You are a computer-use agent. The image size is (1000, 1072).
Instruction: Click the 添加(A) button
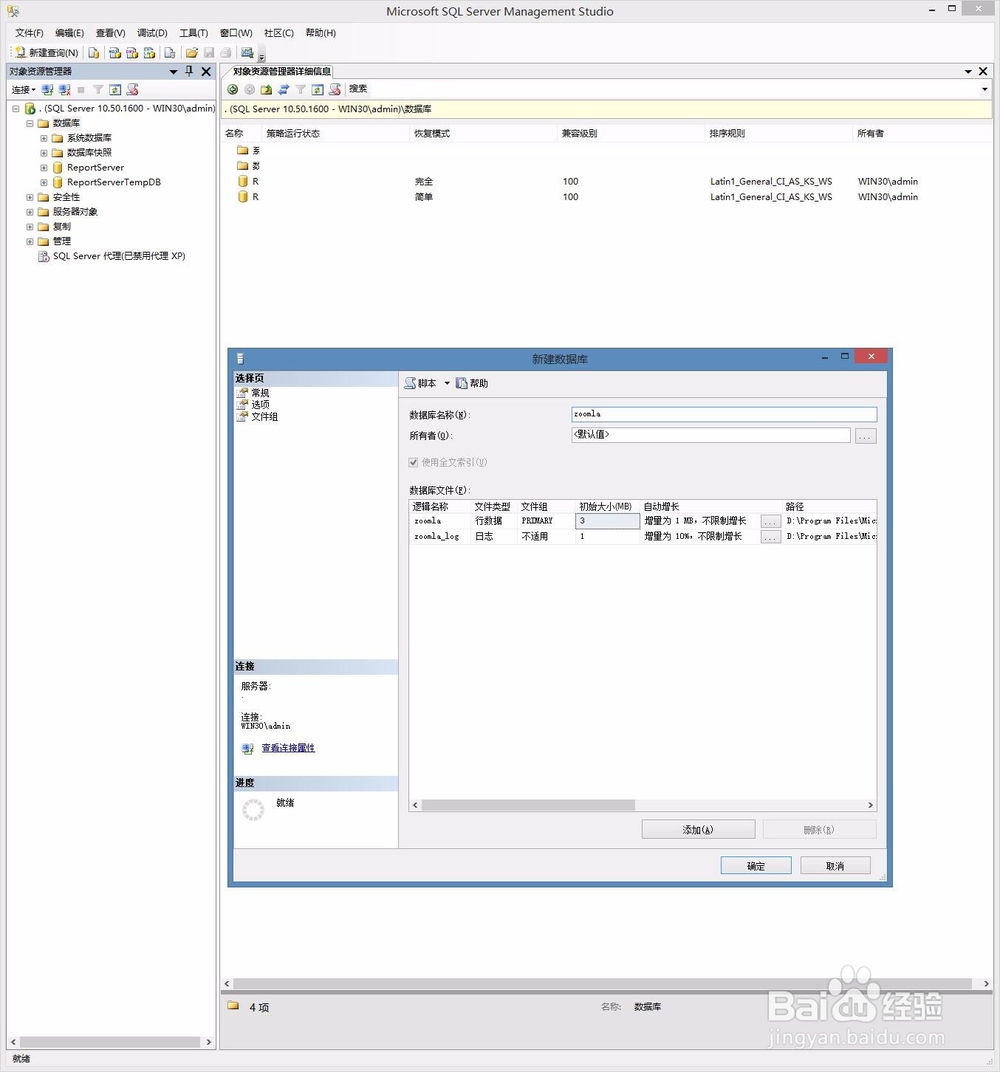click(698, 829)
